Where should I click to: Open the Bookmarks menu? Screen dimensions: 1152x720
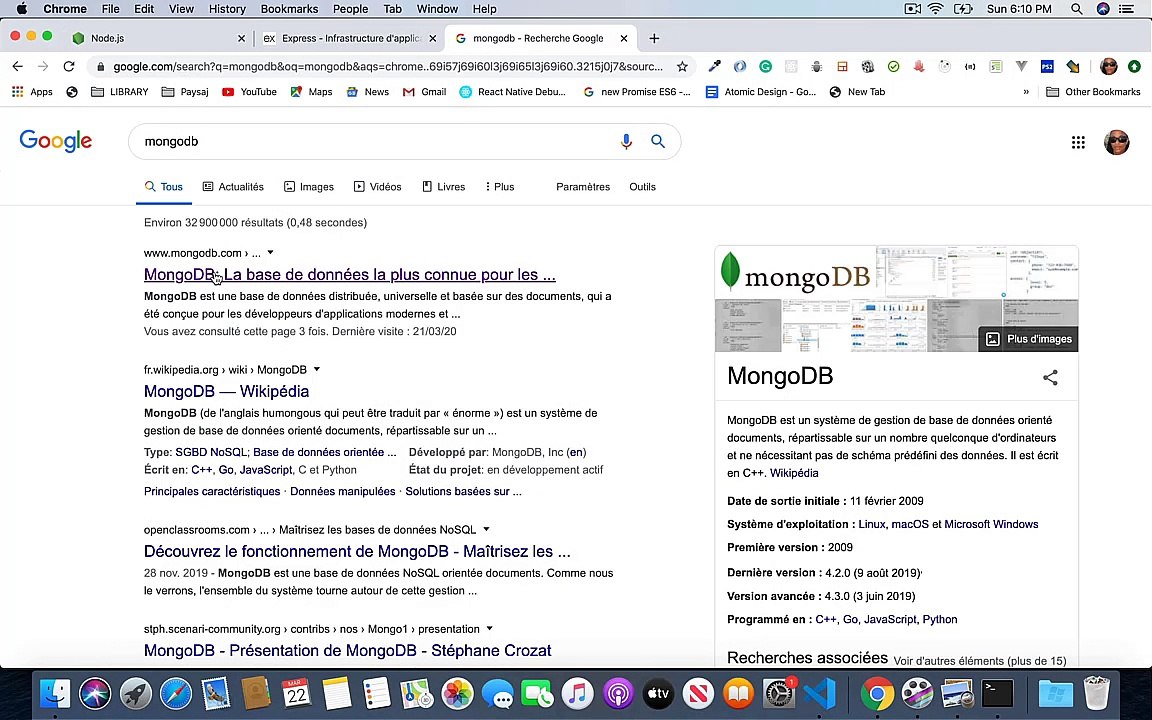tap(289, 9)
